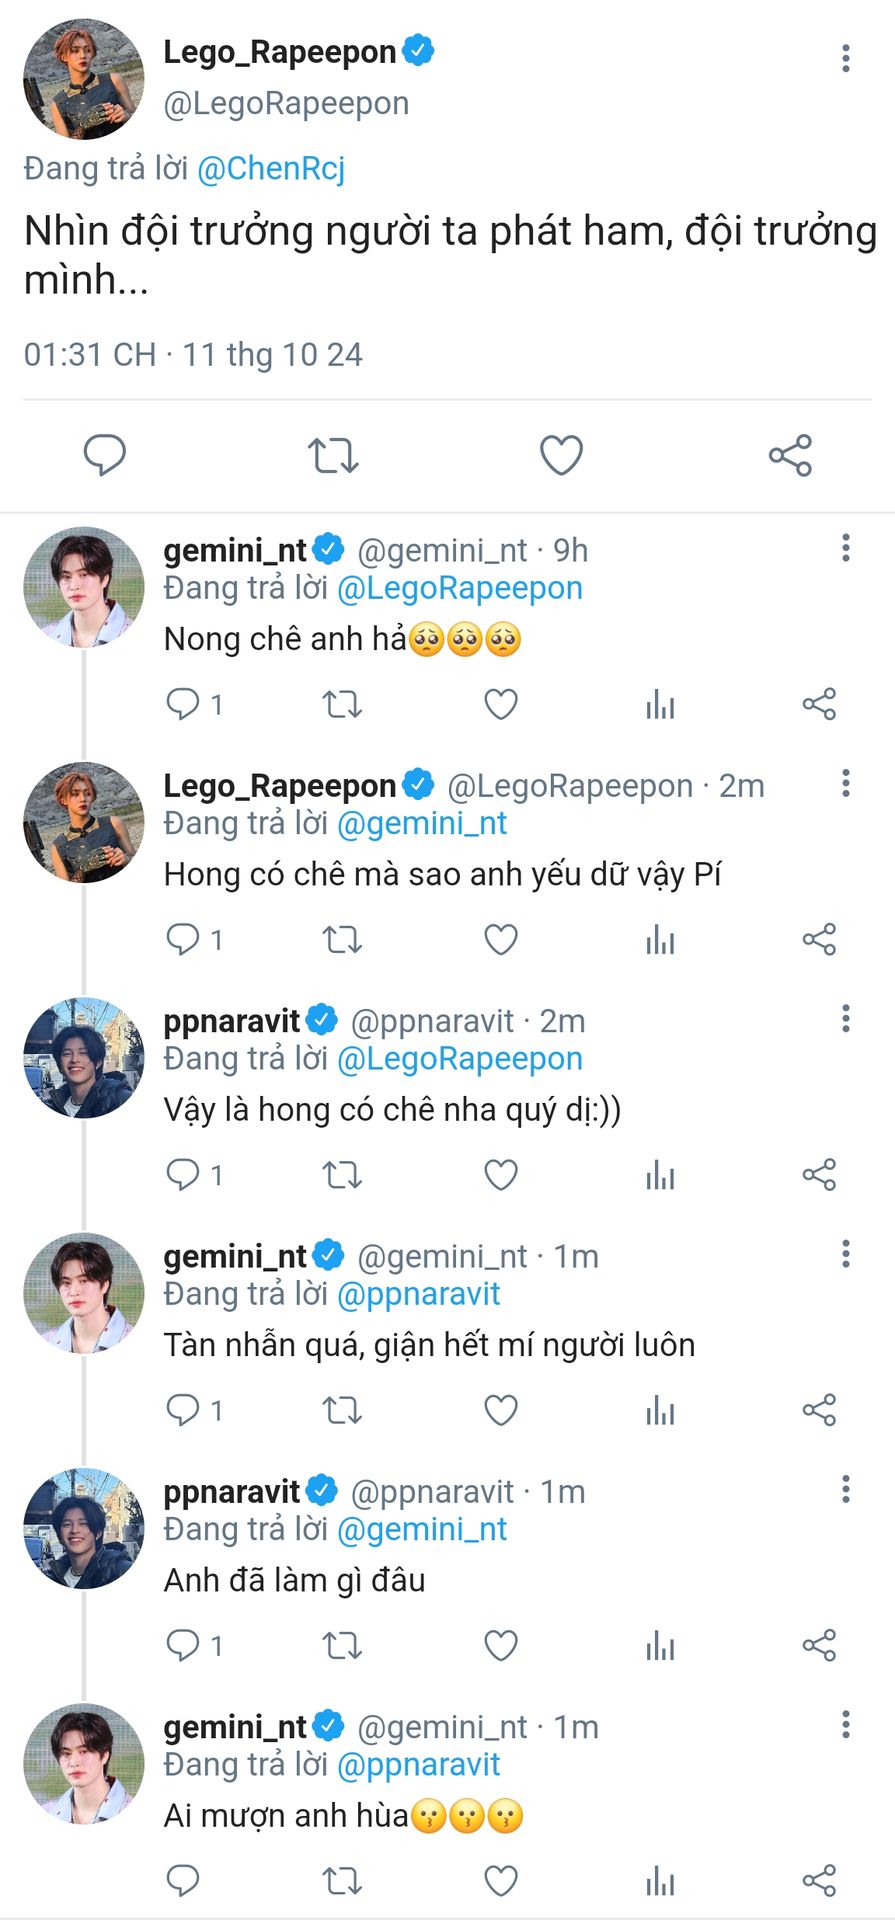895x1920 pixels.
Task: View analytics for "Anh đã làm gì đâu"
Action: 660,1645
